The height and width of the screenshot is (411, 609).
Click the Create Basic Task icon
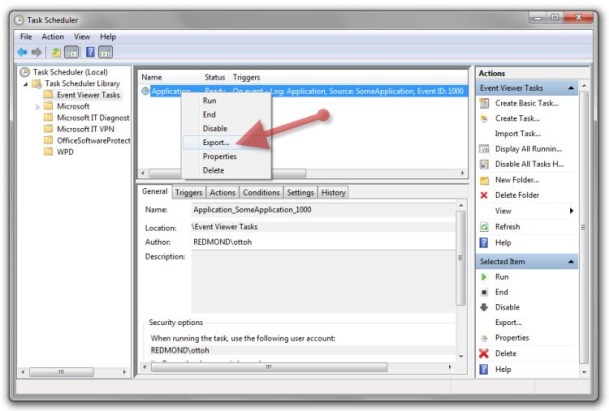(x=484, y=103)
